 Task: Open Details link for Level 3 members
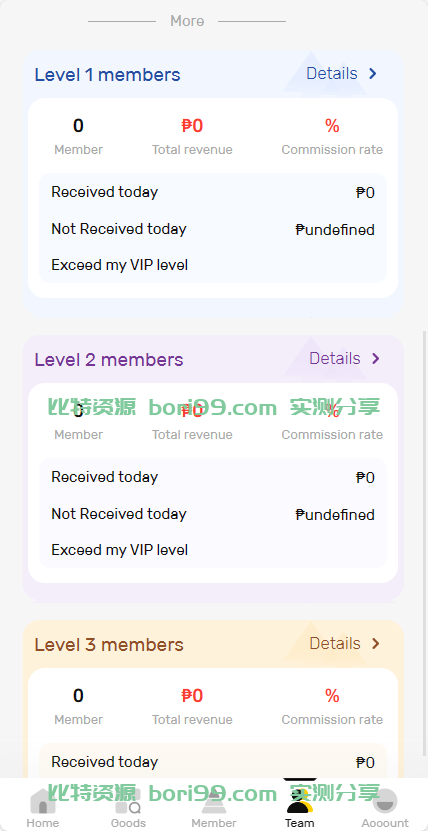(x=335, y=643)
